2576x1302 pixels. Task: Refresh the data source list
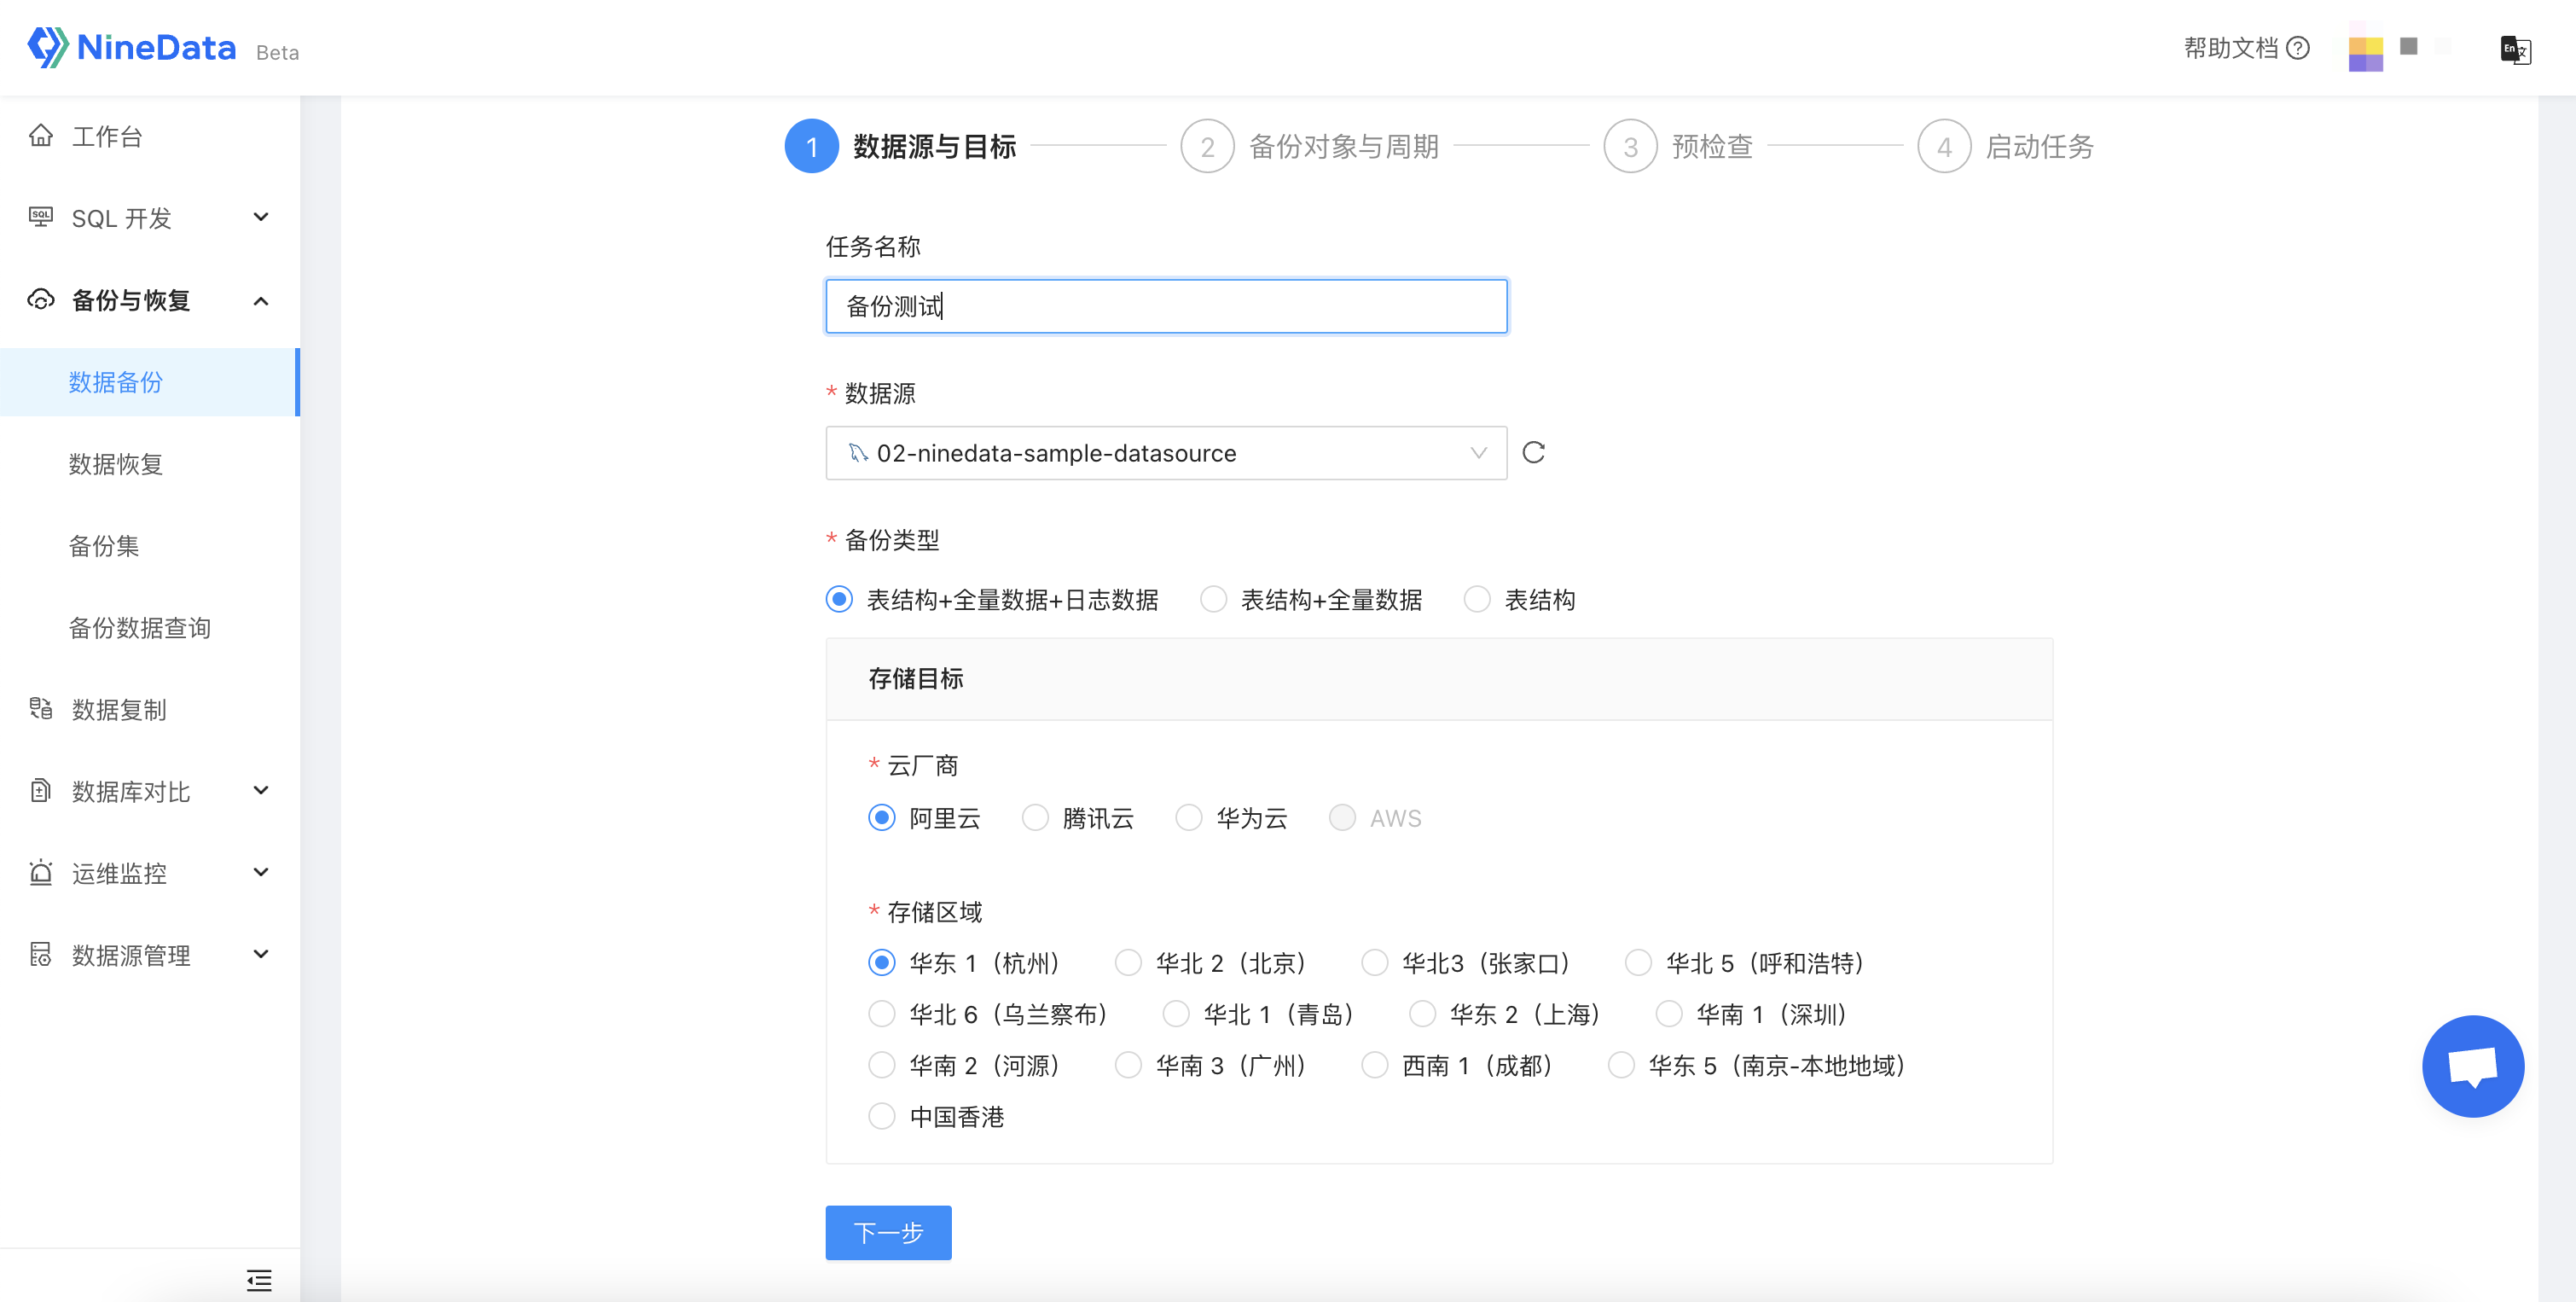tap(1534, 452)
